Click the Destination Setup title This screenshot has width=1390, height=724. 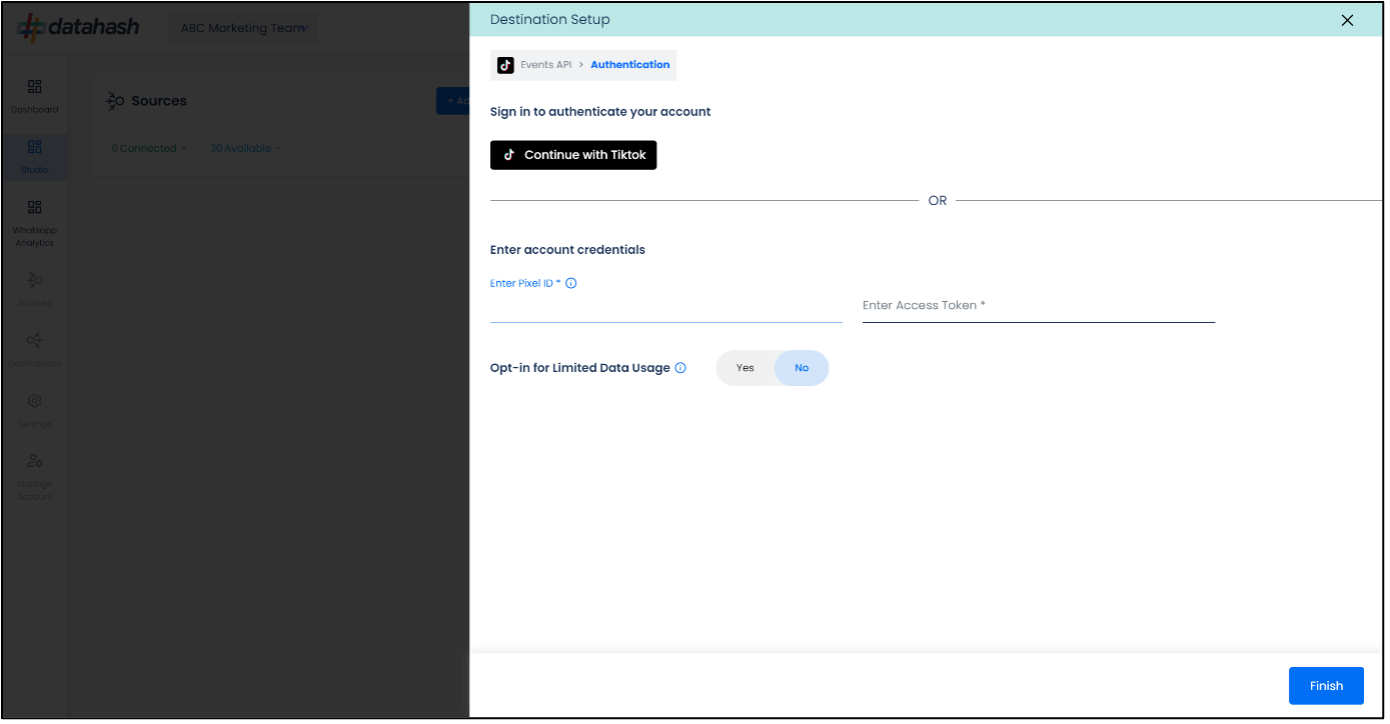tap(550, 20)
